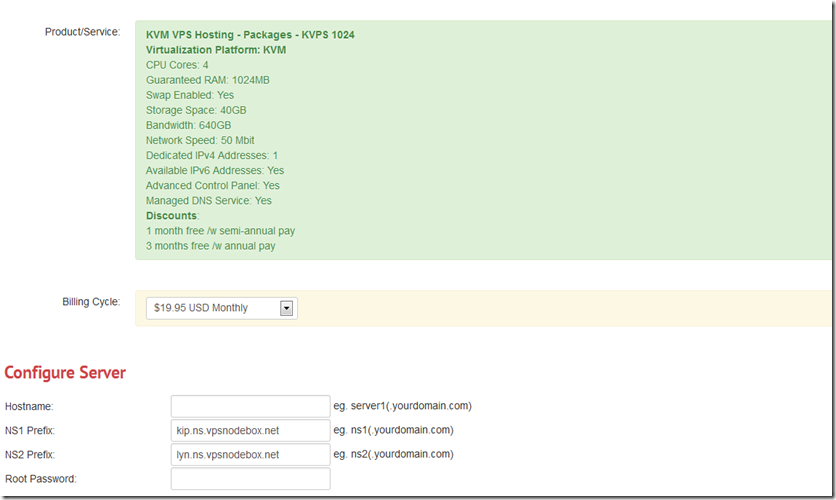Click "Virtualization Platform: KVM" text
The image size is (836, 500).
tap(216, 50)
